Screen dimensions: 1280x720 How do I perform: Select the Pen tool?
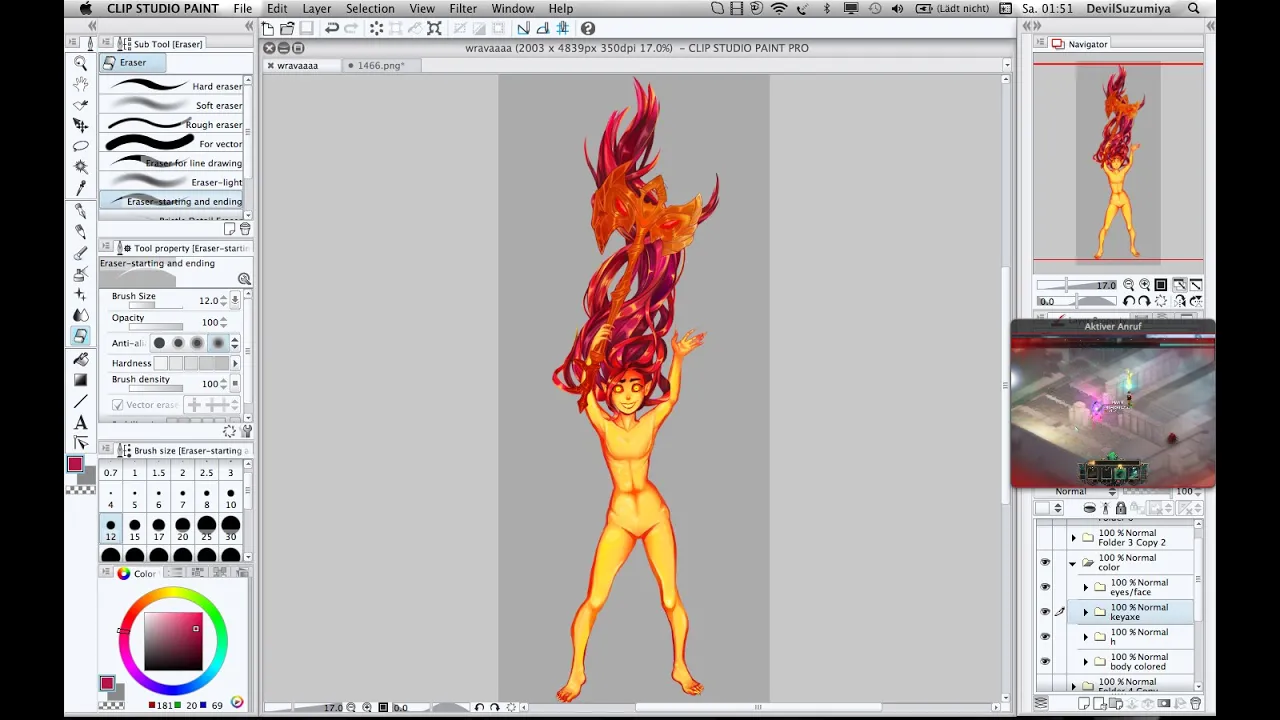pyautogui.click(x=81, y=211)
